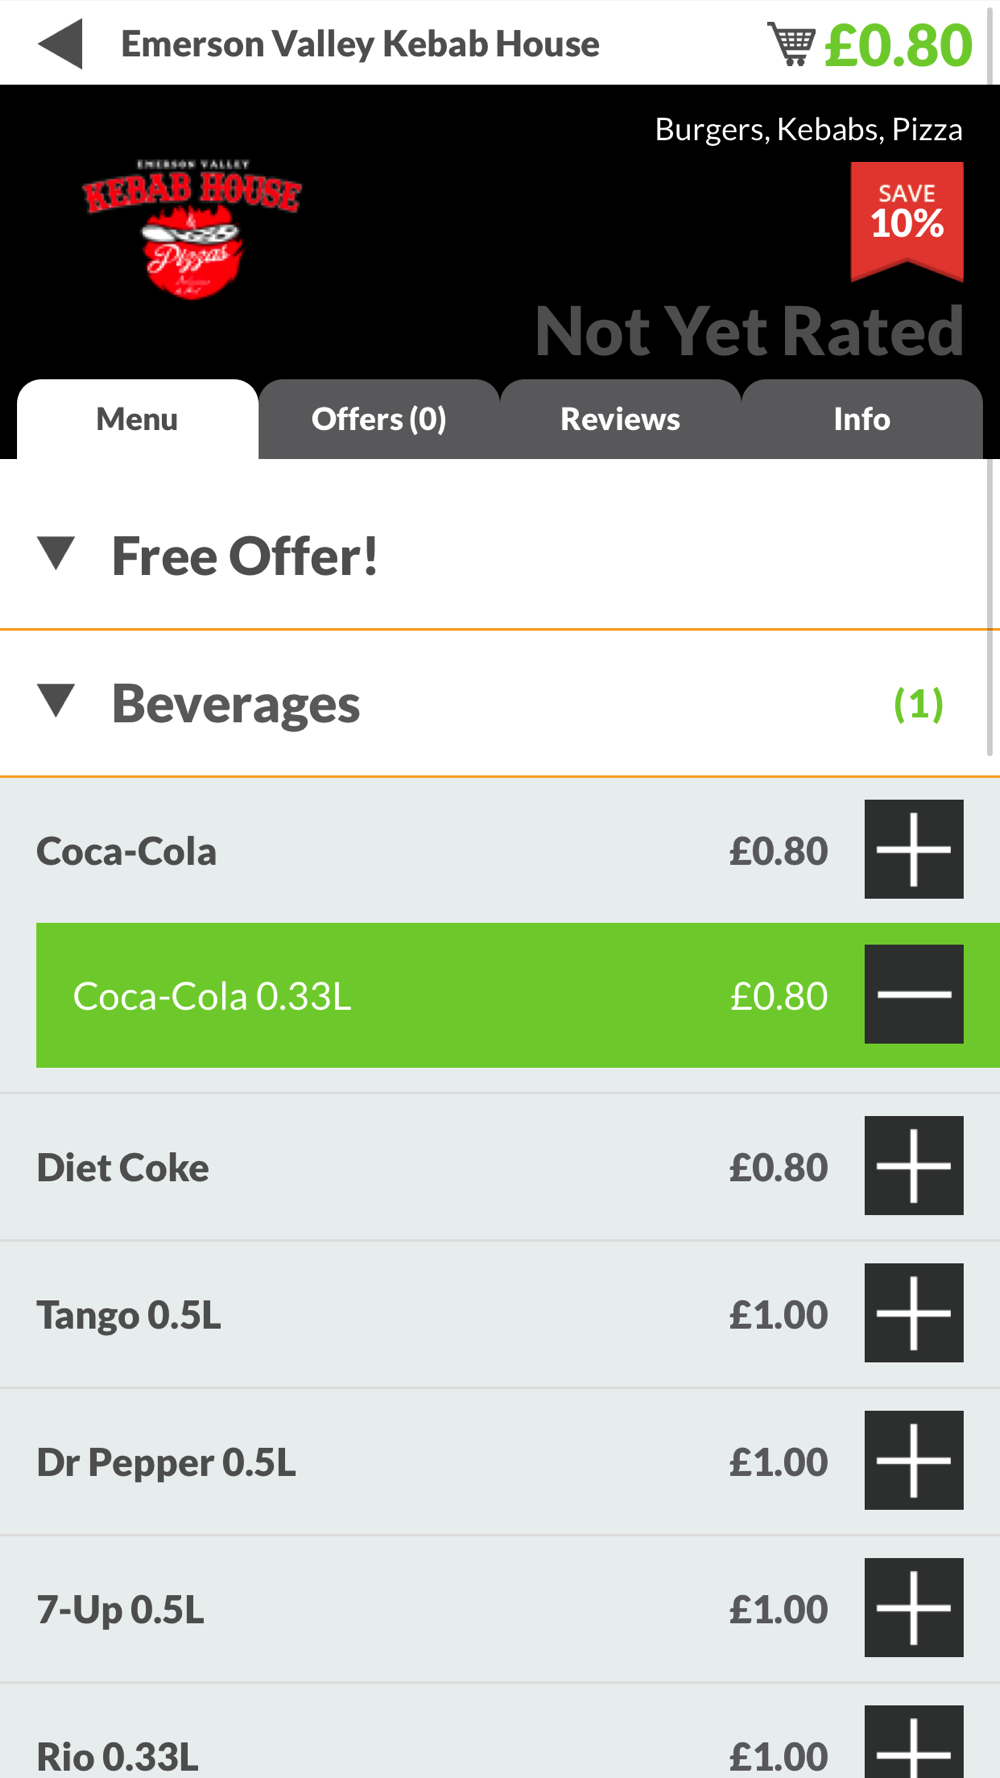Click the Kebab House logo thumbnail

click(x=192, y=227)
